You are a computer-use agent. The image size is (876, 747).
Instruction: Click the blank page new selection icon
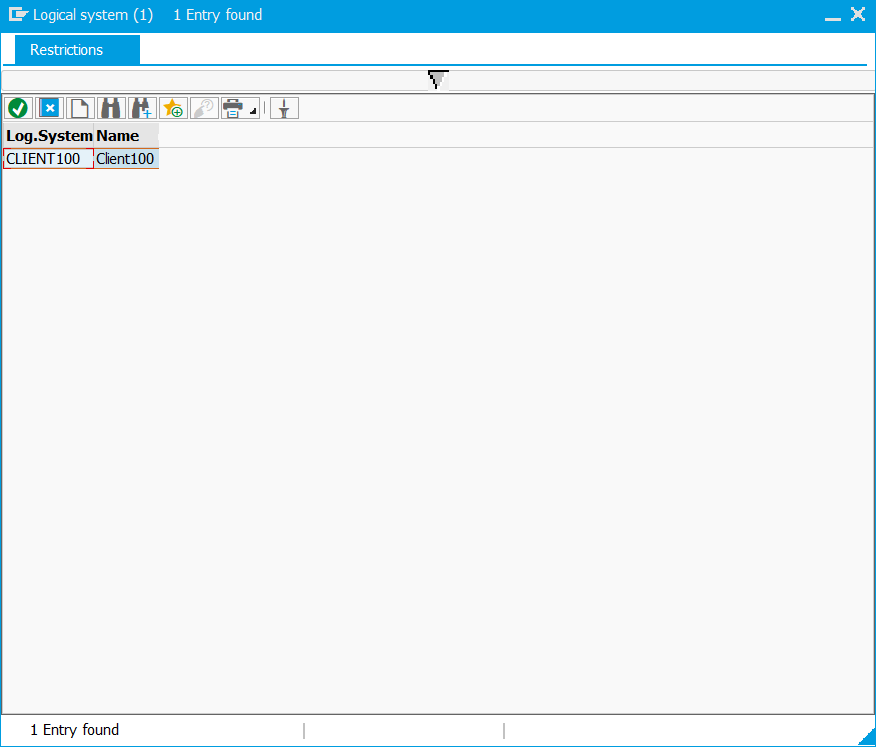[80, 108]
